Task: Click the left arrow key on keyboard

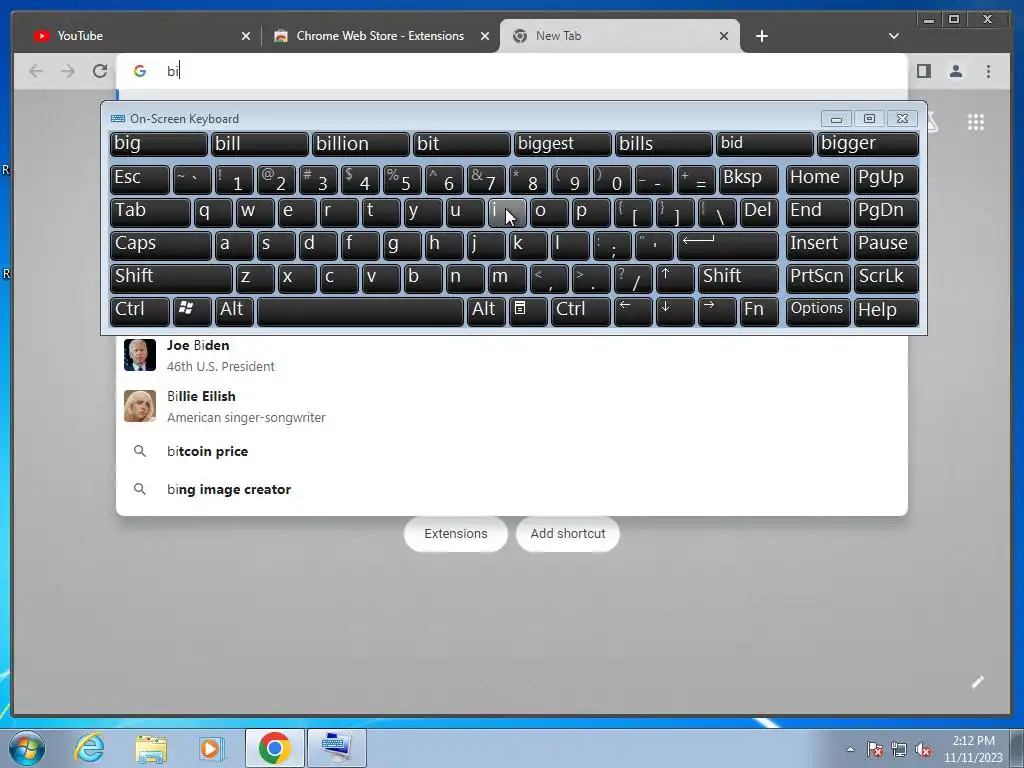Action: pyautogui.click(x=633, y=312)
